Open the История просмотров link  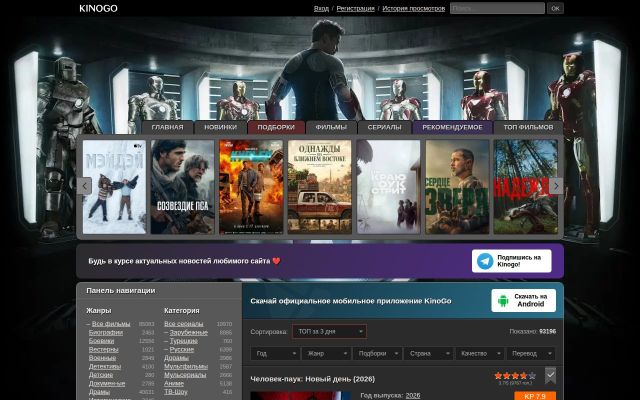[413, 8]
